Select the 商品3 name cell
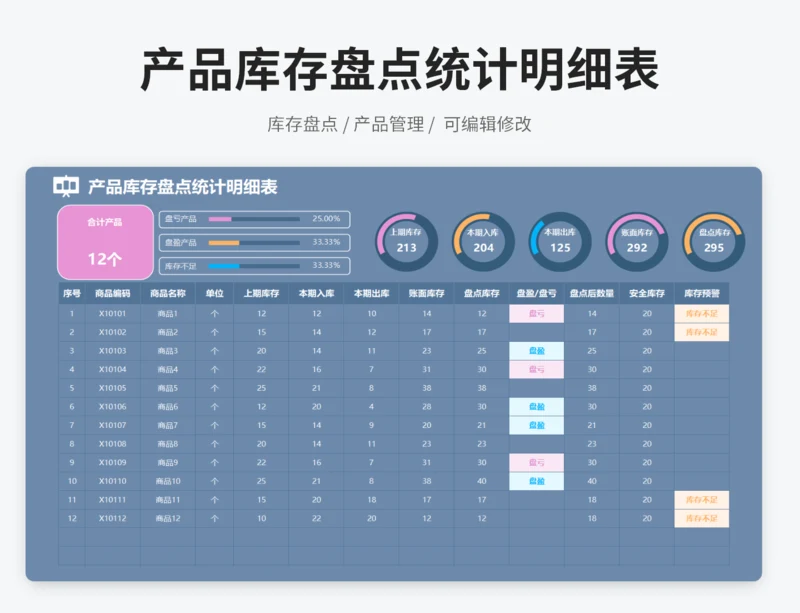The width and height of the screenshot is (800, 613). tap(168, 351)
